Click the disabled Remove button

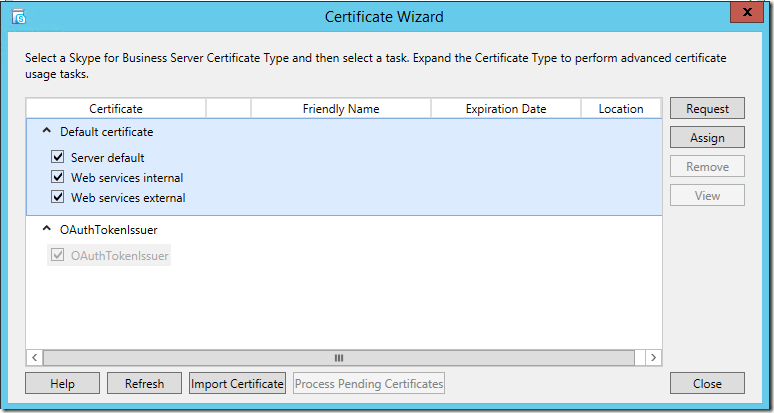[707, 167]
